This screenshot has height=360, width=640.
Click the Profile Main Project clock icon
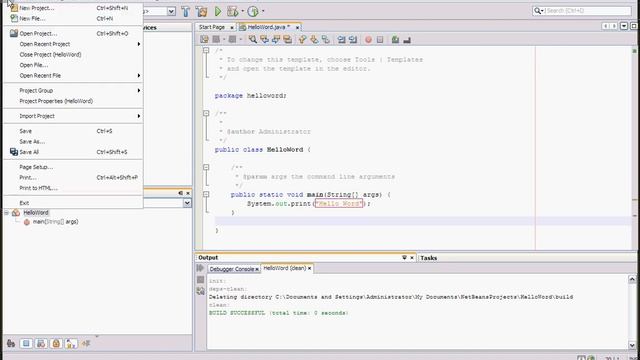[x=253, y=11]
